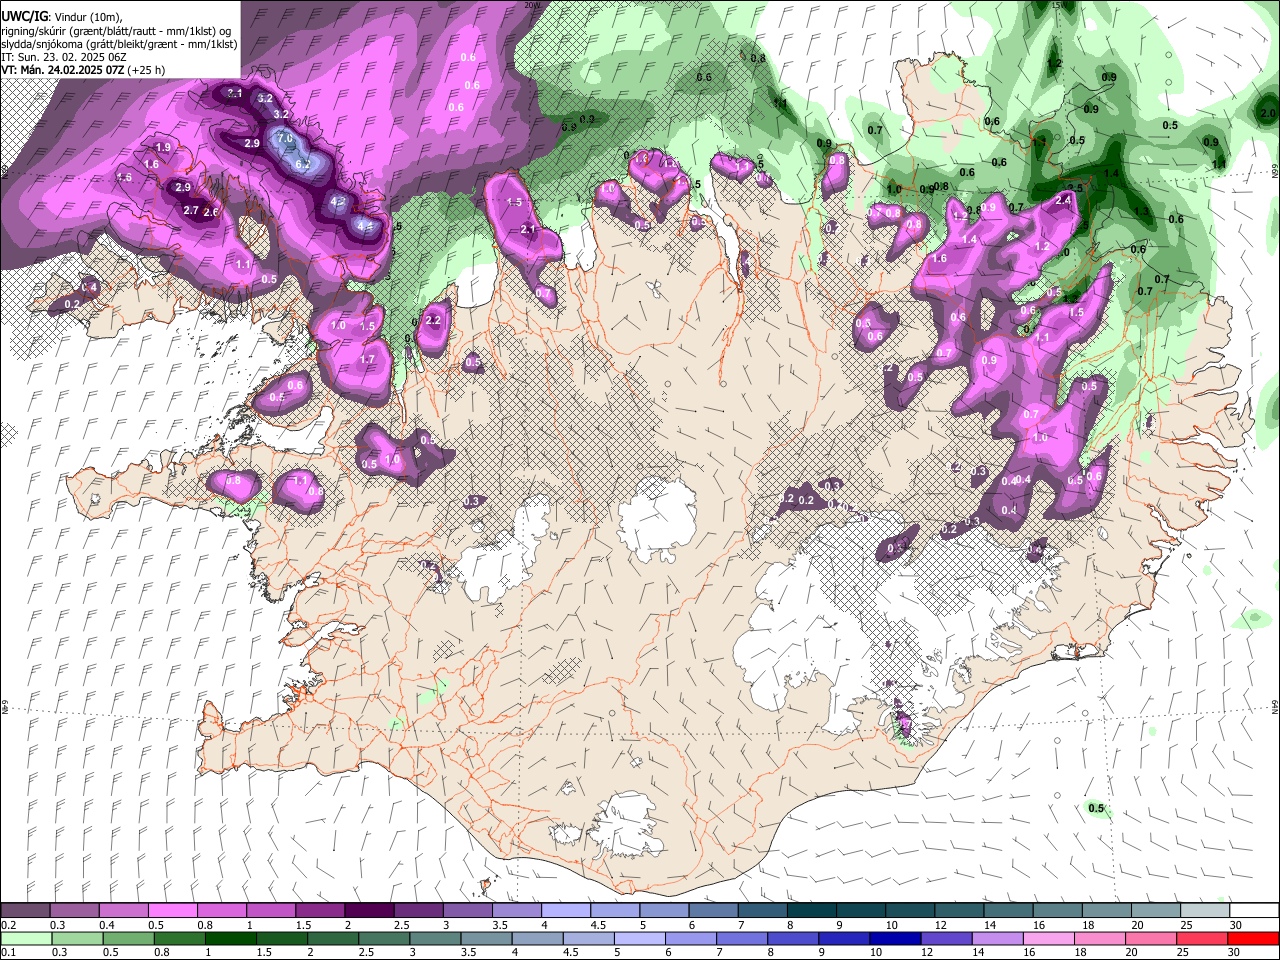Pick the darkest green 1 swatch in rain scale
This screenshot has width=1280, height=960.
tap(231, 939)
